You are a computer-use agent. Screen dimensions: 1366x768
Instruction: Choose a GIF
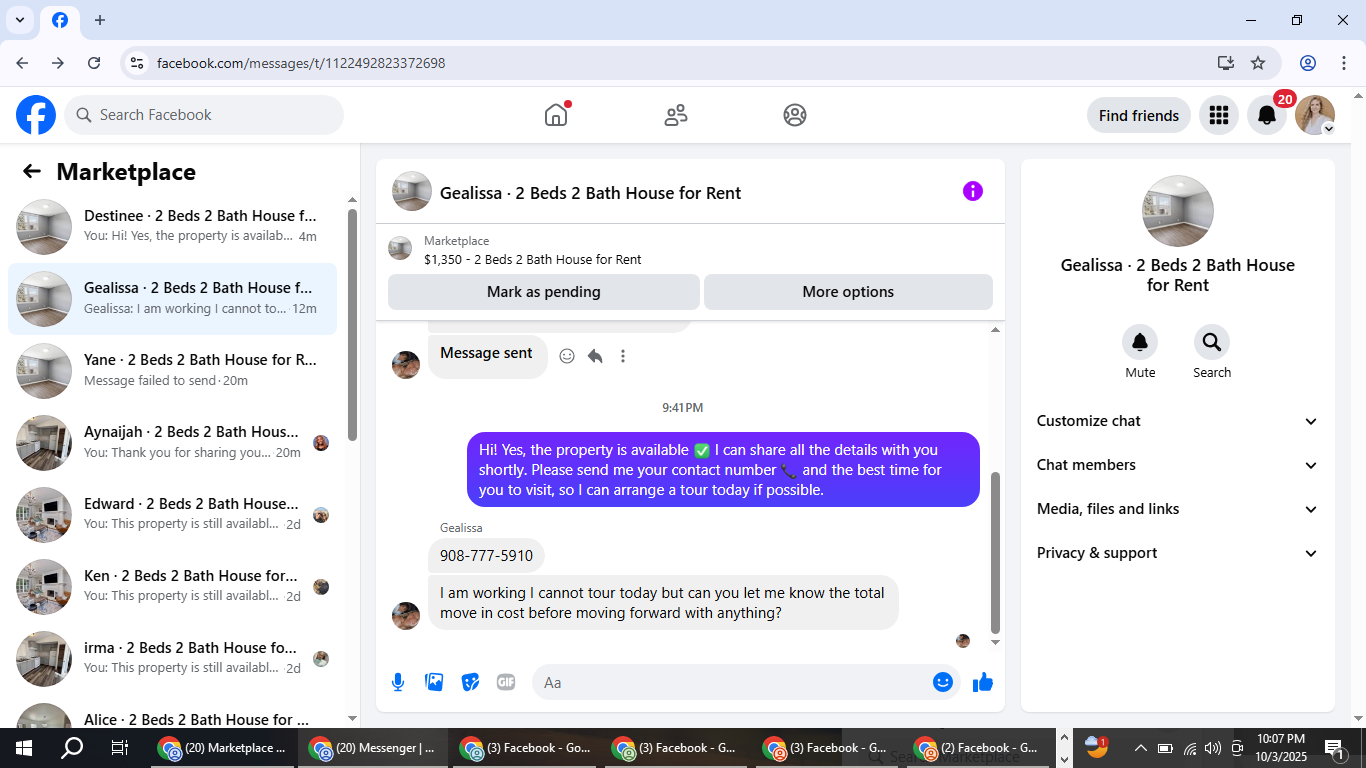(506, 682)
